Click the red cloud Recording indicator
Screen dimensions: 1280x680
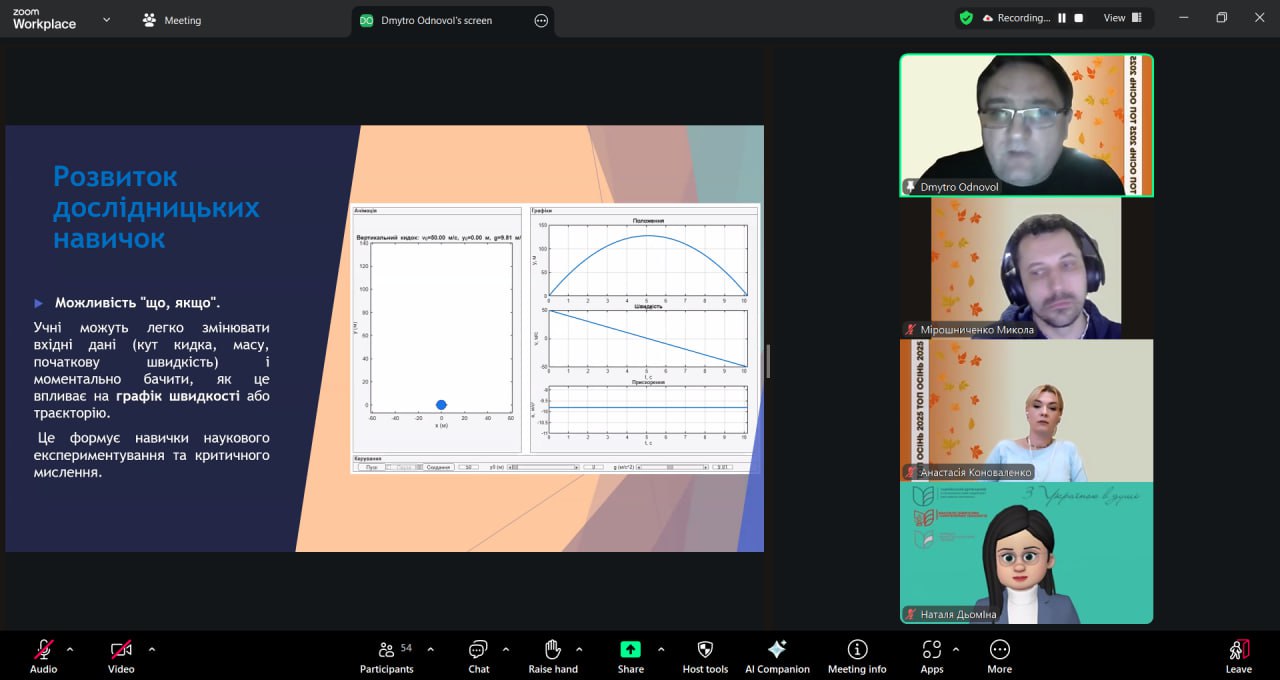click(x=988, y=18)
